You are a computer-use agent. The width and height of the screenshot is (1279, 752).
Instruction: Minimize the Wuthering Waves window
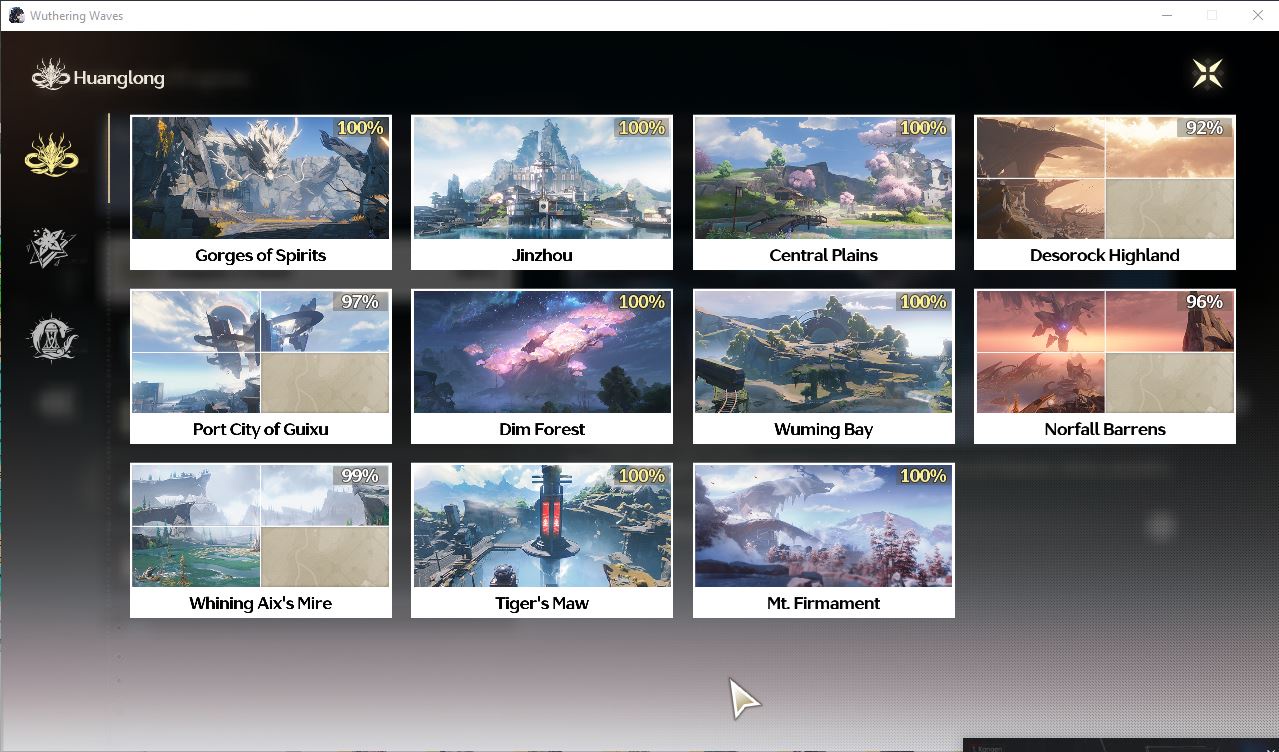pos(1167,15)
